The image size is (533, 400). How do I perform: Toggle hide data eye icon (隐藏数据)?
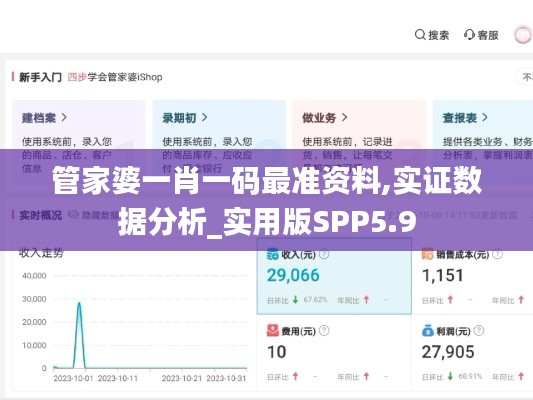pyautogui.click(x=73, y=215)
